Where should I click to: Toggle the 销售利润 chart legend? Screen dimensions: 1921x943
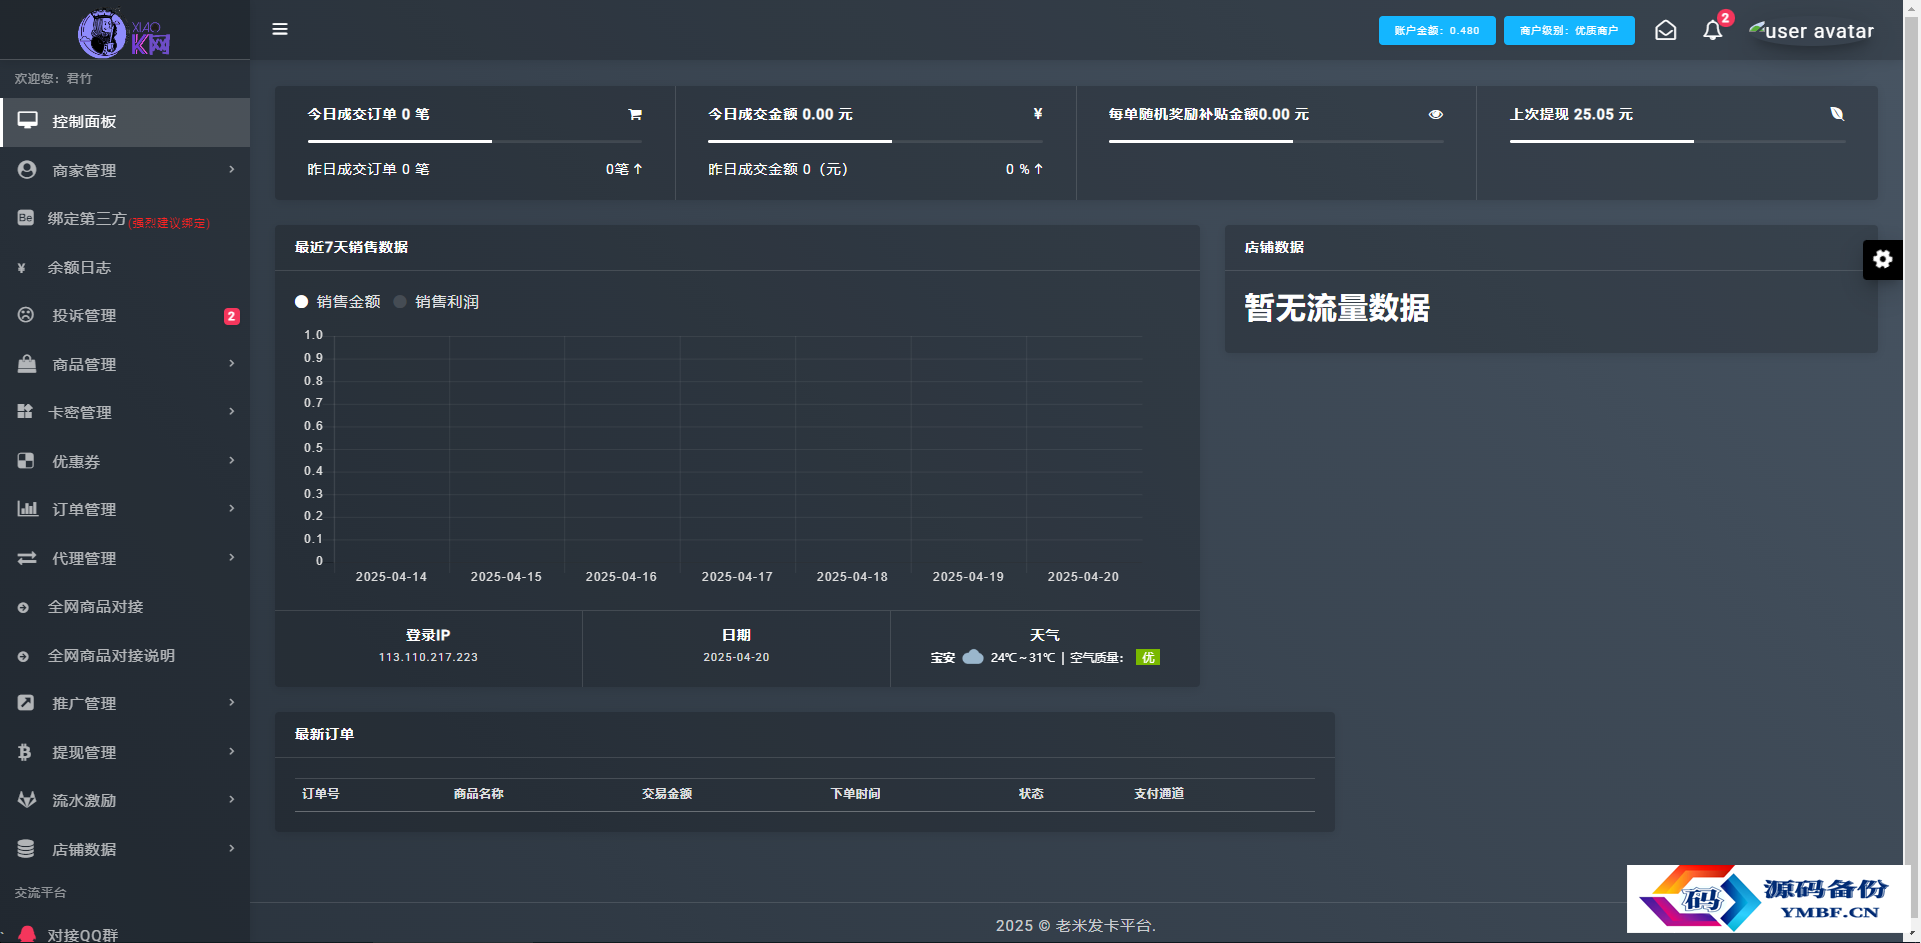click(436, 302)
